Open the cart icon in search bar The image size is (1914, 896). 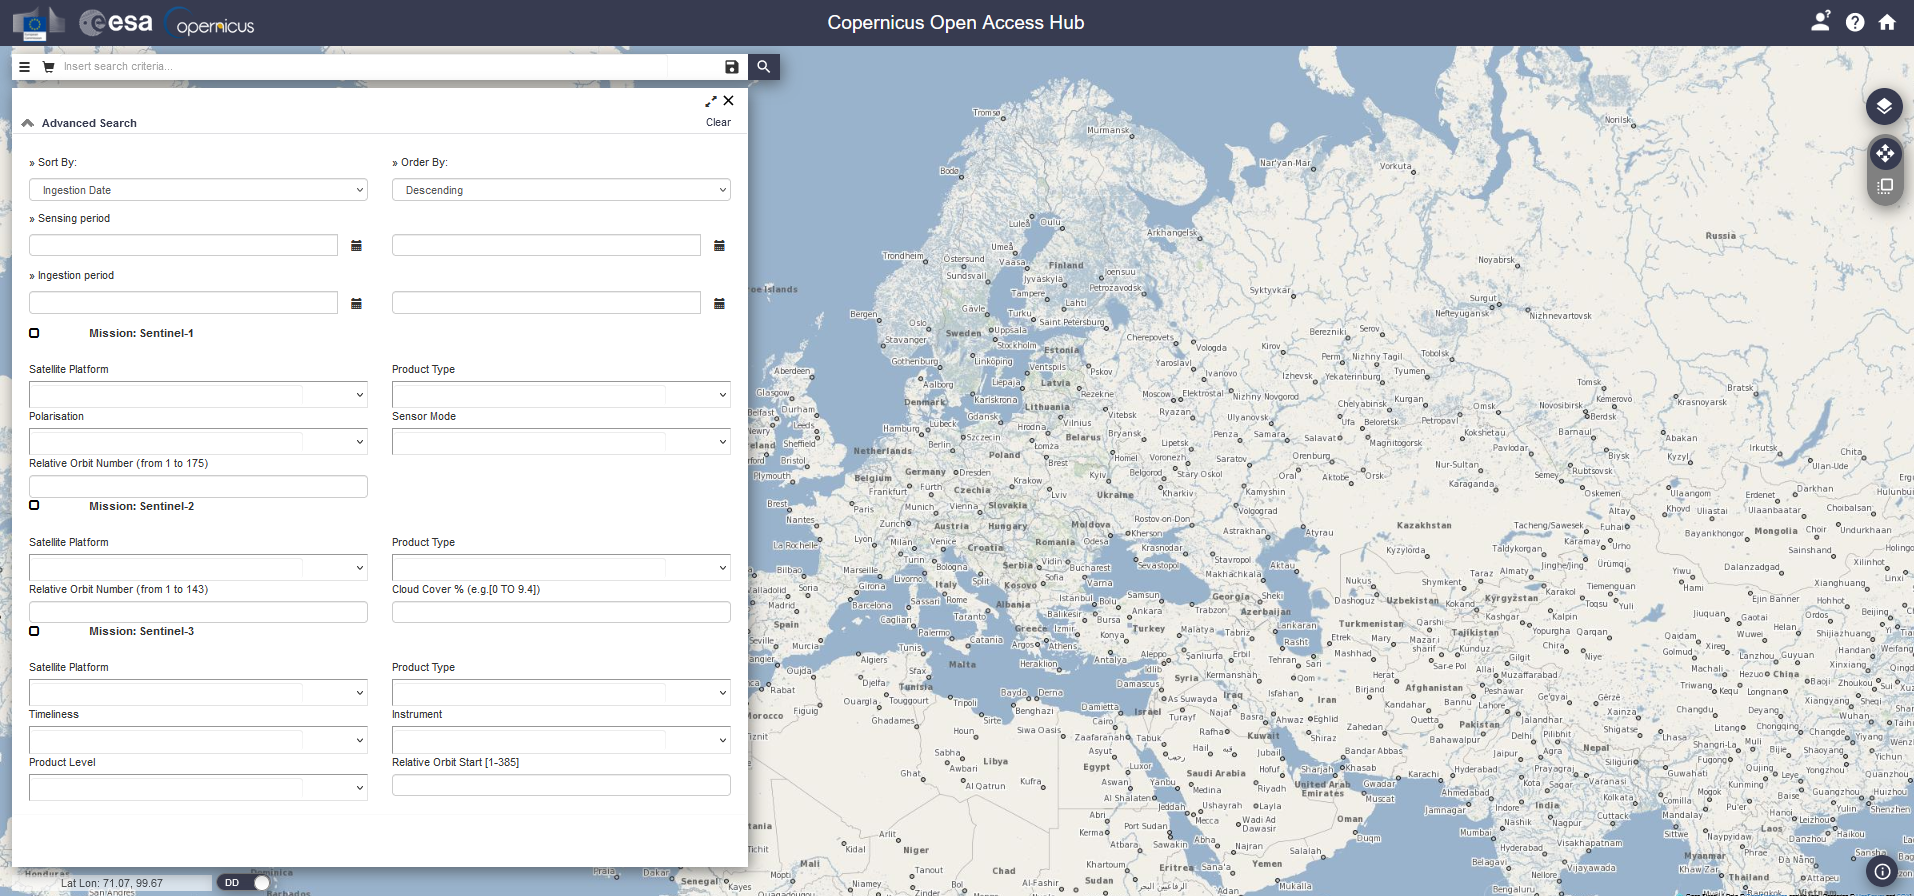point(48,67)
